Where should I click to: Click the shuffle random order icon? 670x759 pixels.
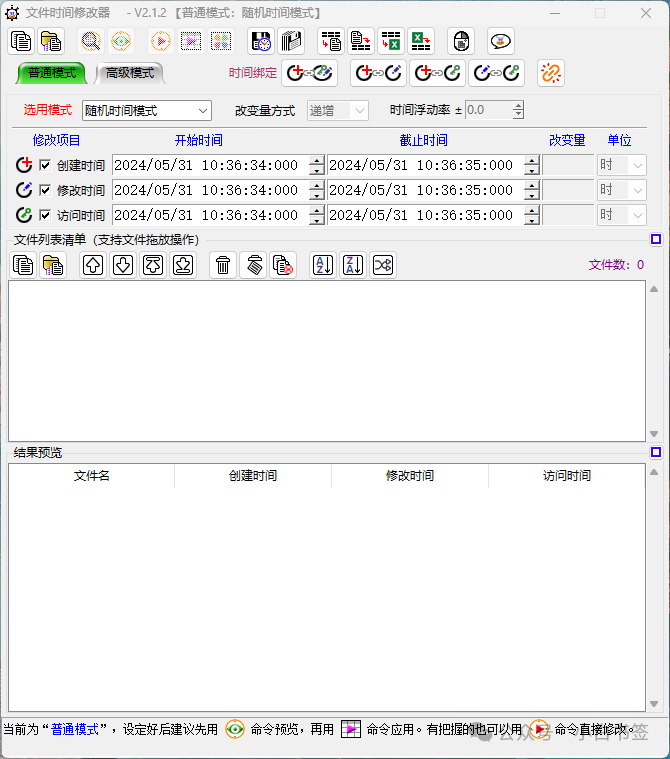click(x=383, y=265)
